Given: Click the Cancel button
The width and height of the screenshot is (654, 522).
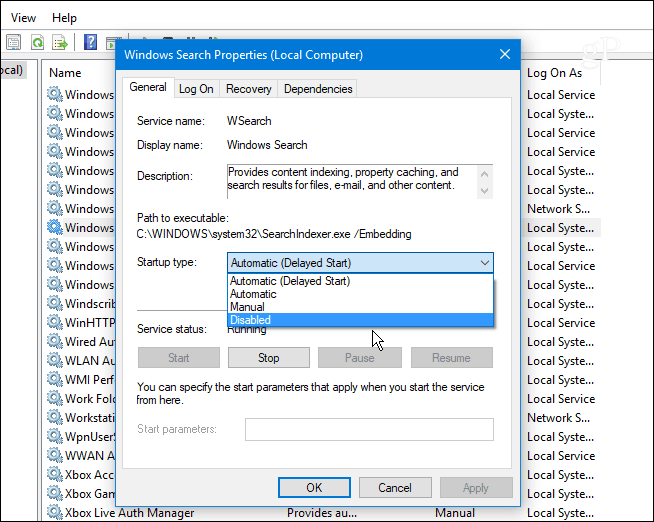Looking at the screenshot, I should pos(395,487).
